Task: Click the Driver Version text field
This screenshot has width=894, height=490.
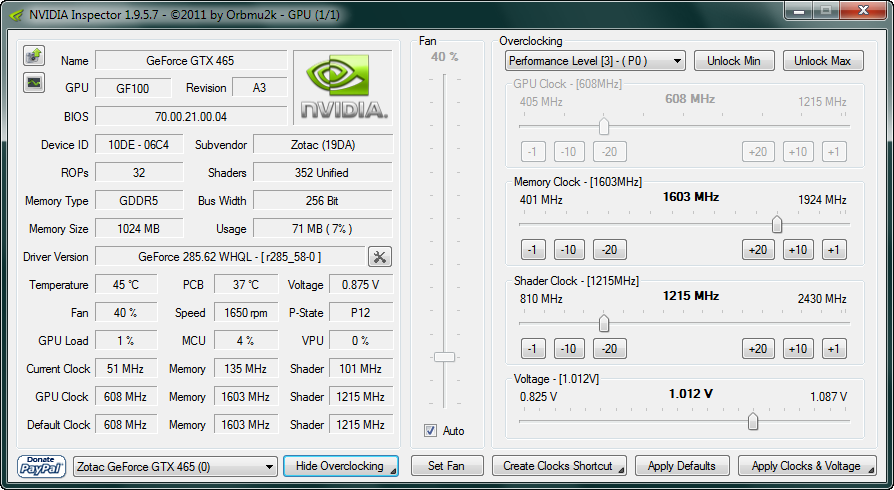Action: (x=229, y=257)
